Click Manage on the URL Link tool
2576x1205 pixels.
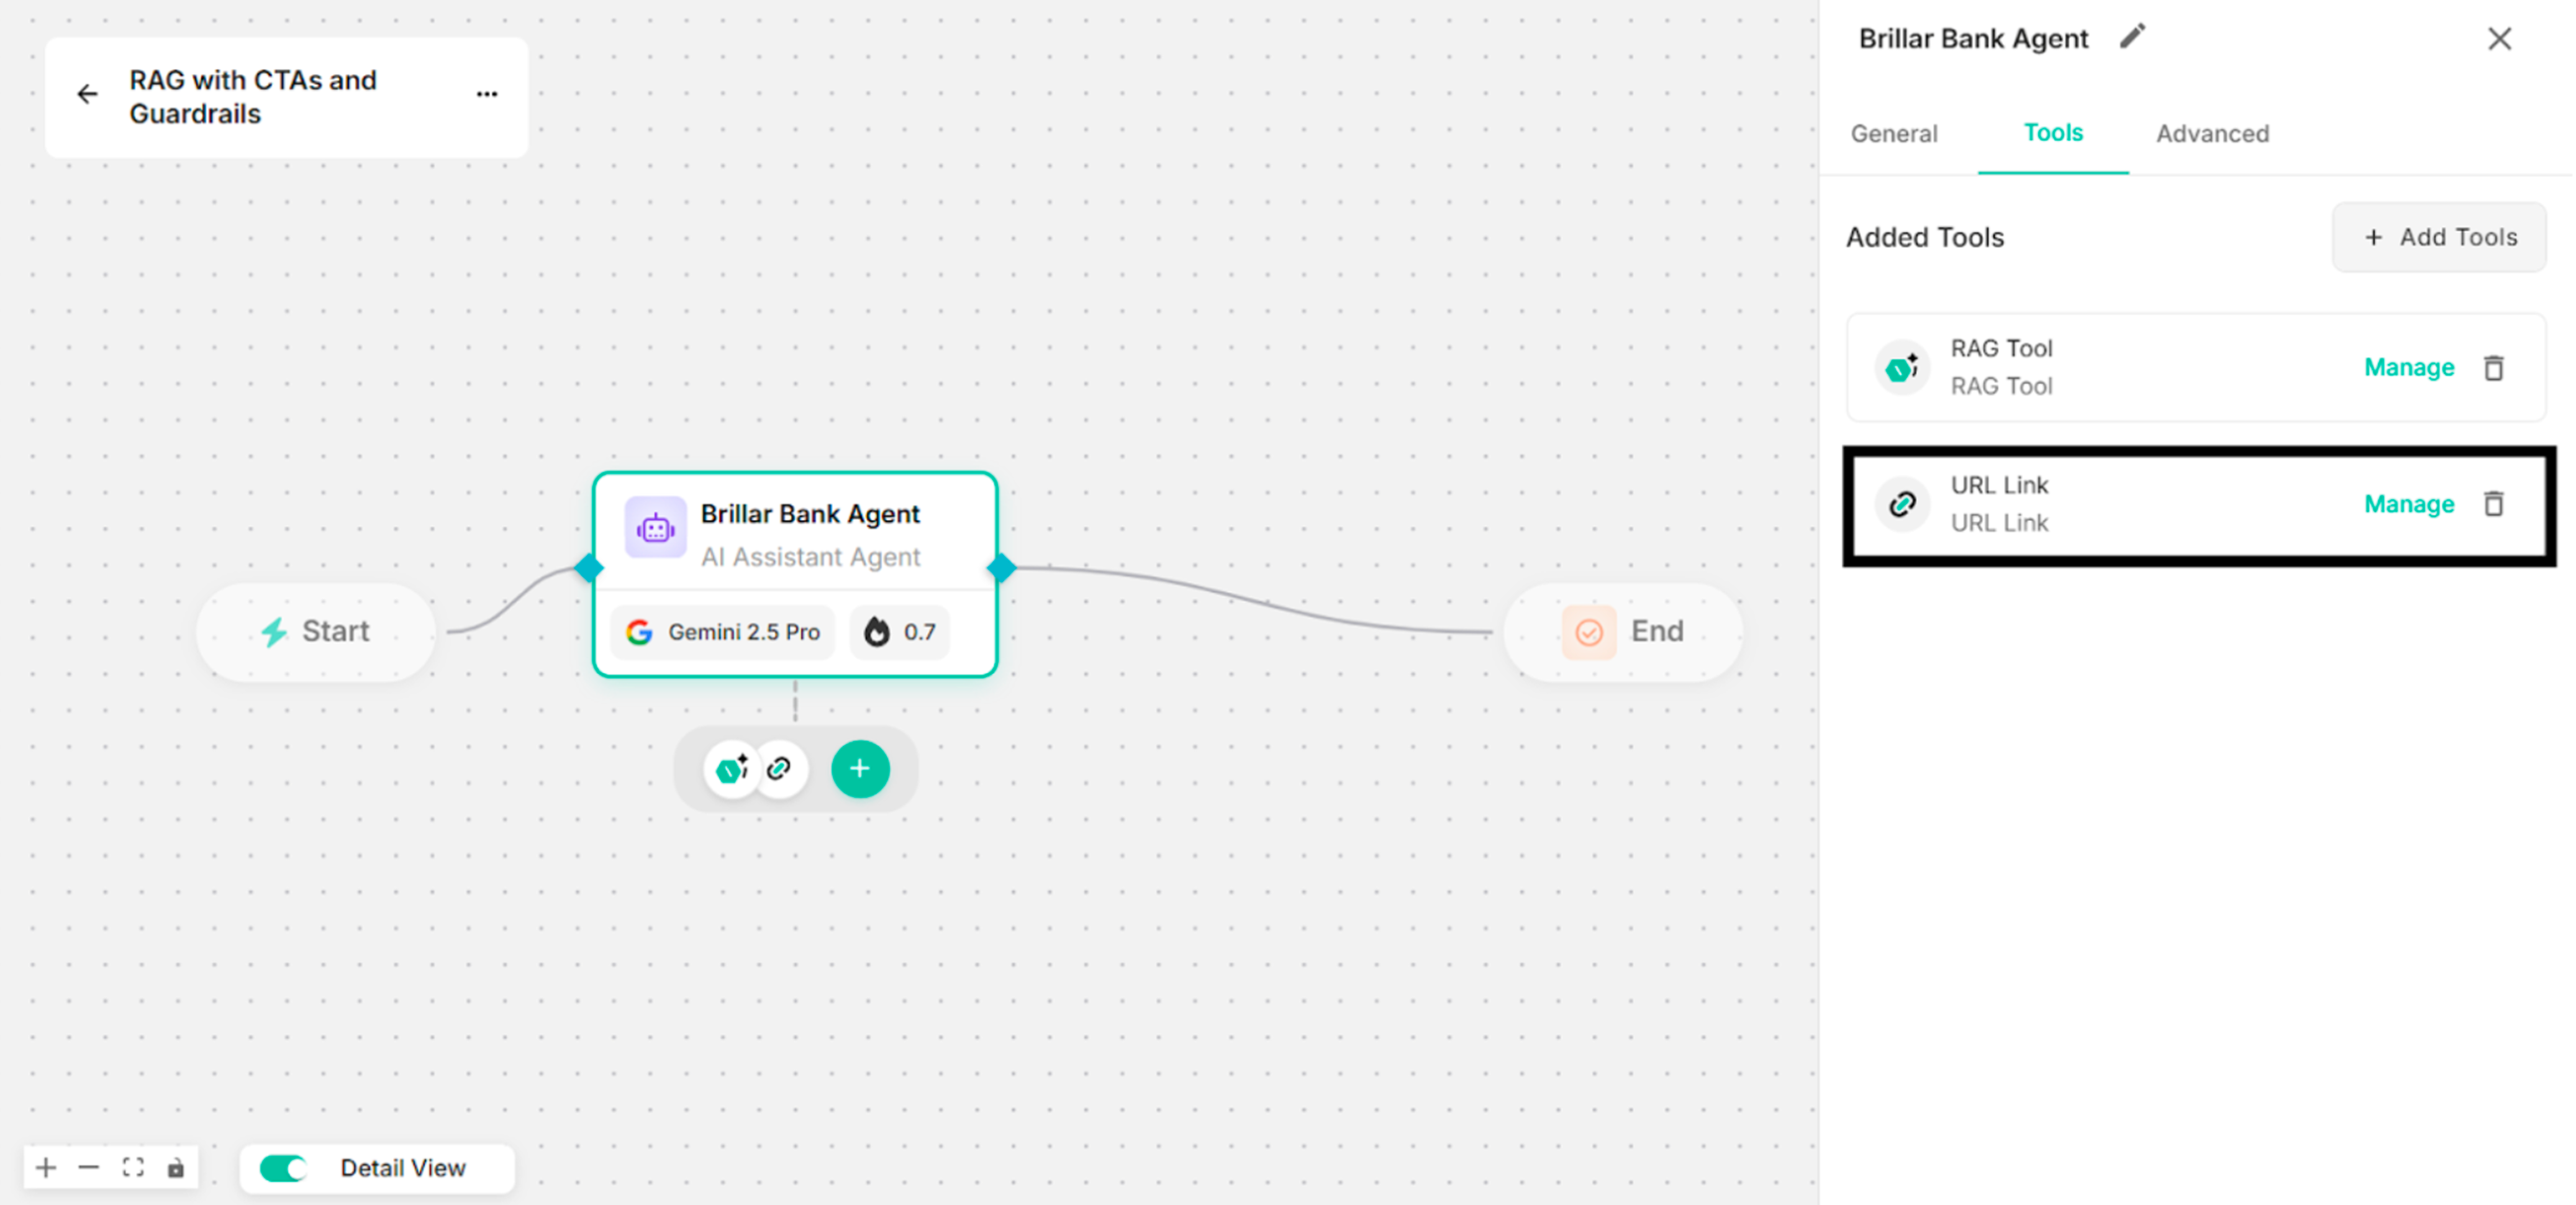click(2408, 504)
